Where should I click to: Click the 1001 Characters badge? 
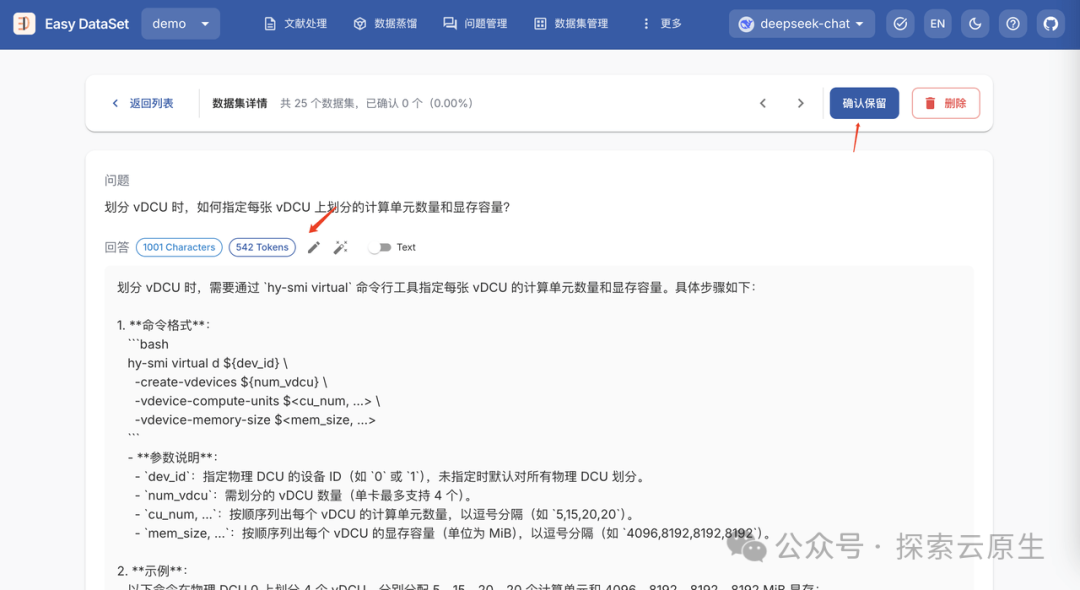click(x=178, y=247)
